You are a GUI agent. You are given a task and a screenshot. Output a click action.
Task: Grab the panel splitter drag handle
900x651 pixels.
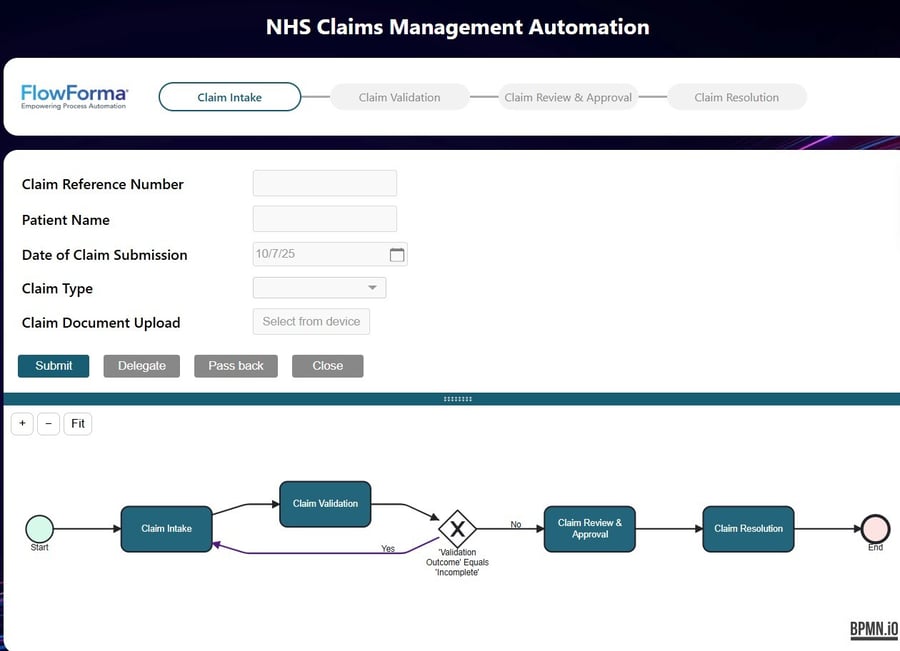point(457,399)
